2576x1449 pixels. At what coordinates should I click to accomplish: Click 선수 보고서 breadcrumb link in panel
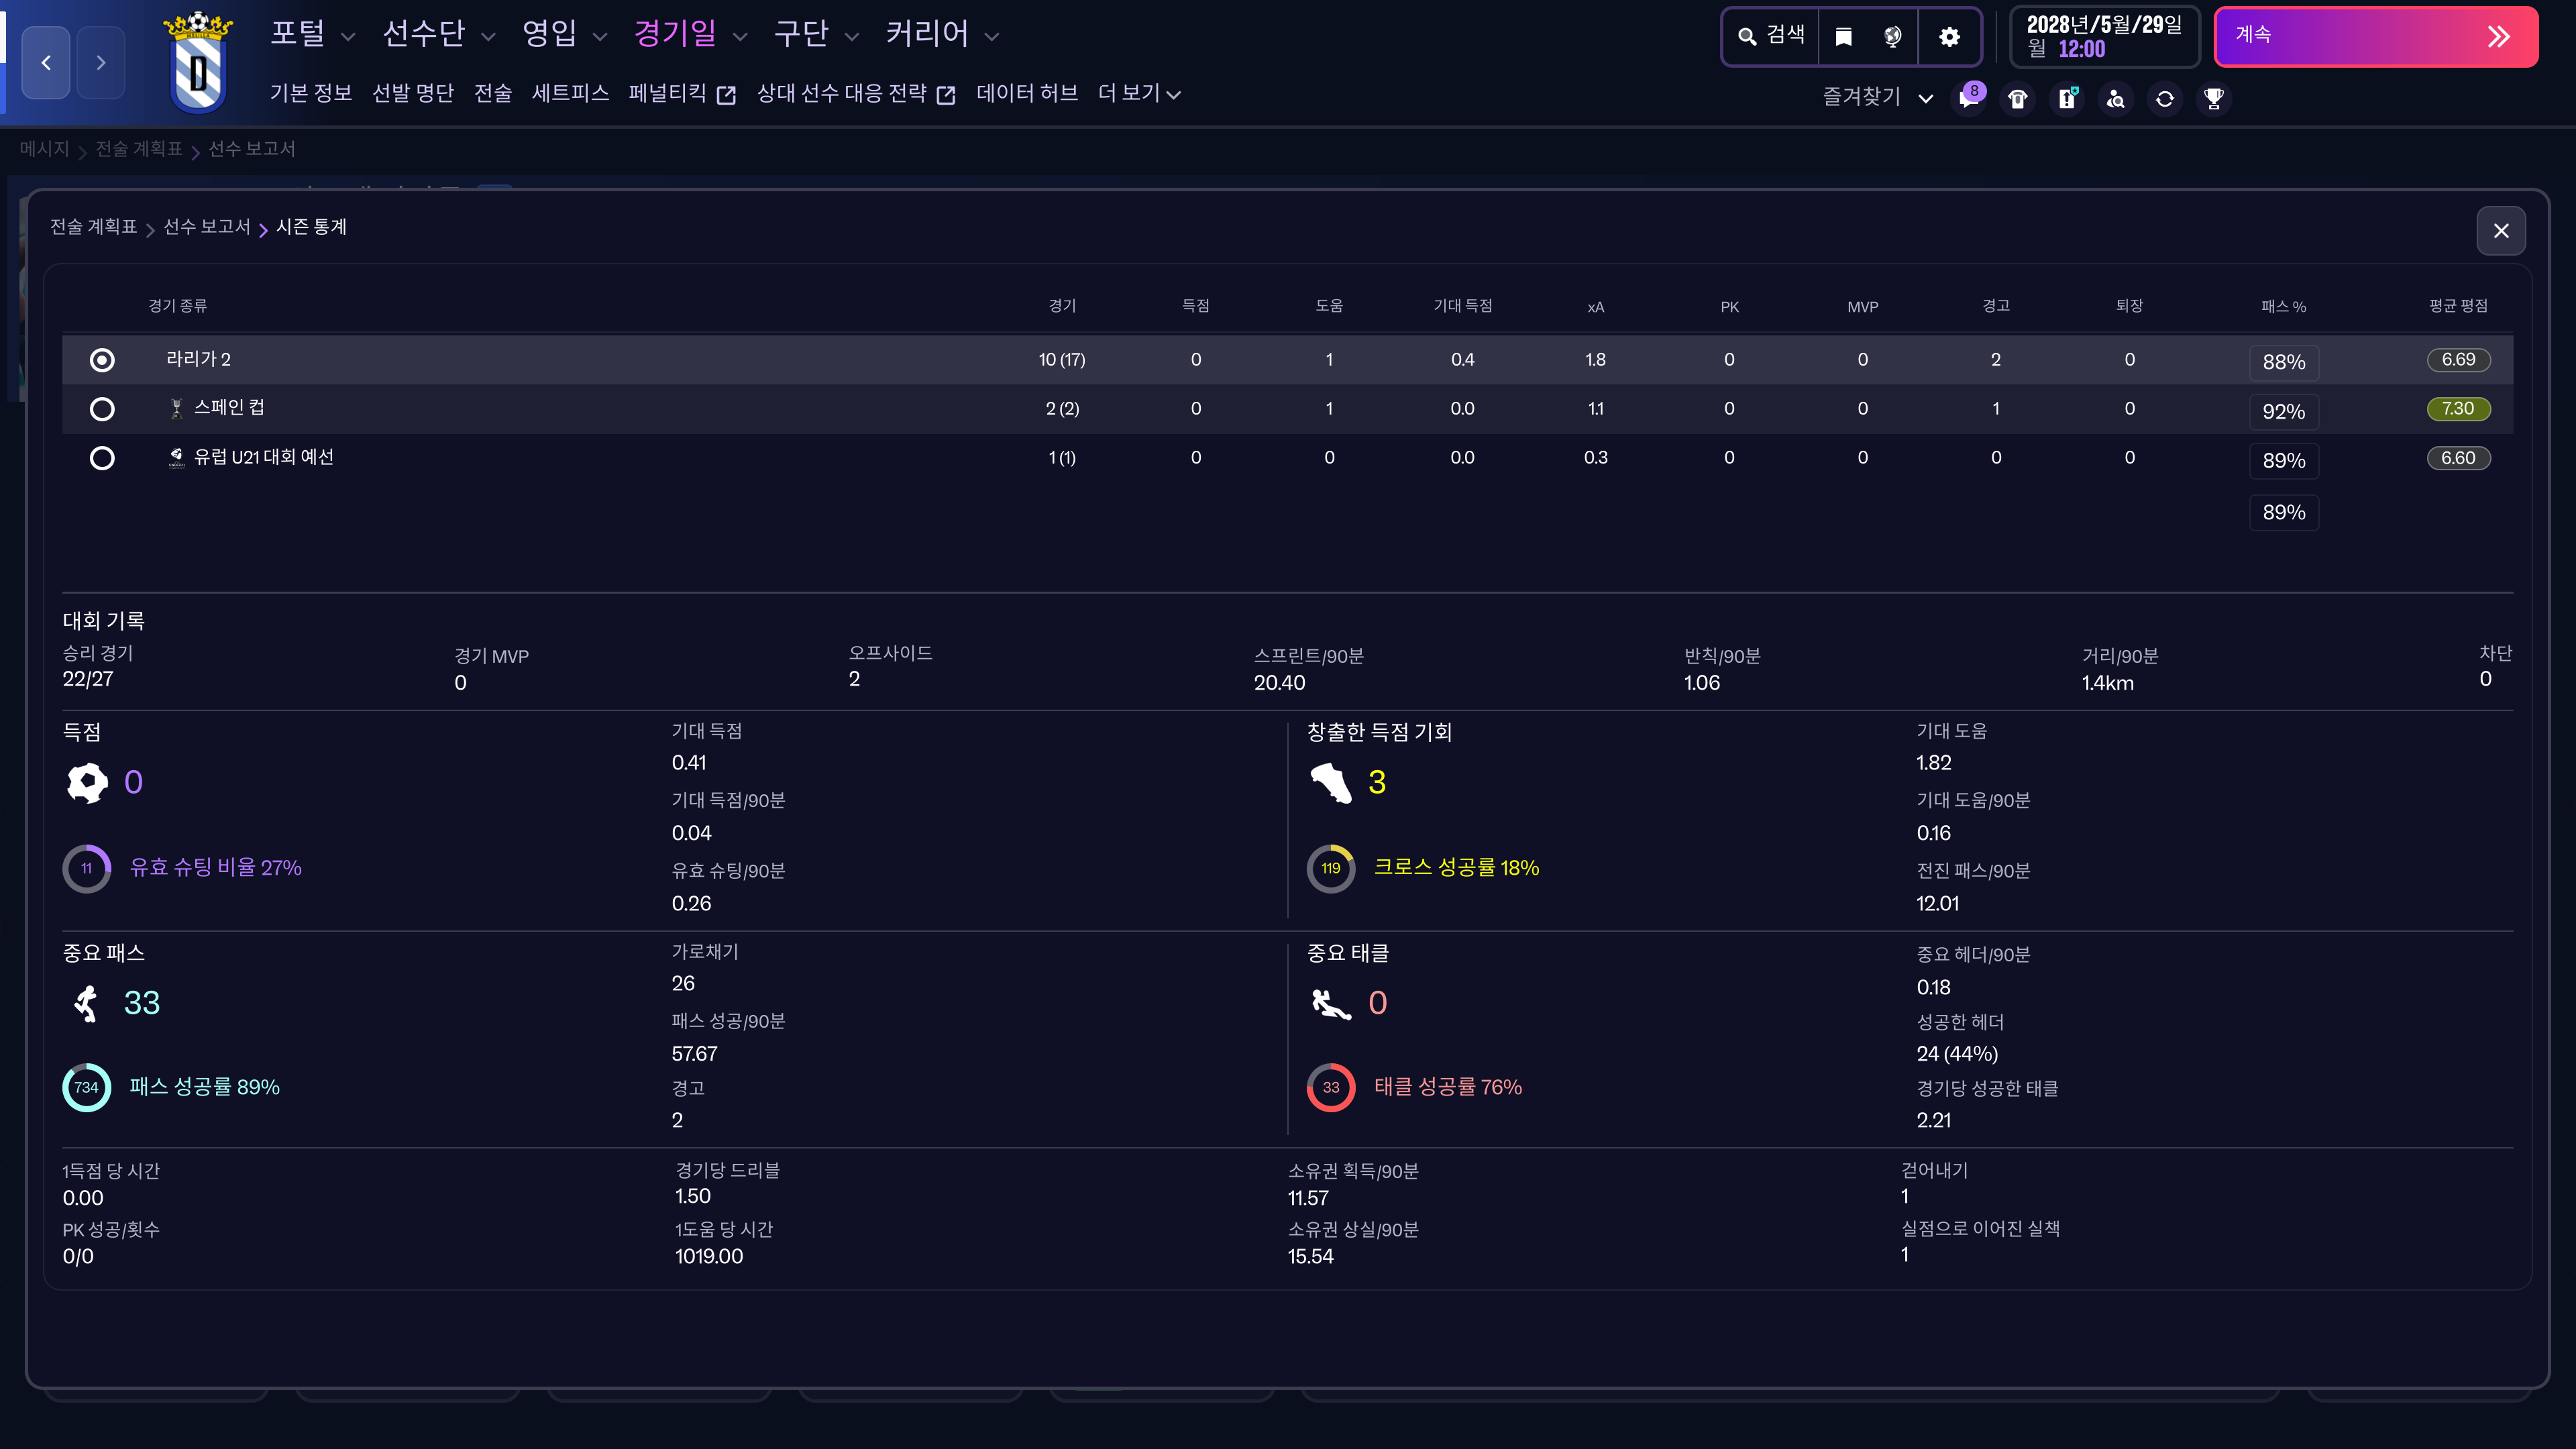[x=206, y=227]
